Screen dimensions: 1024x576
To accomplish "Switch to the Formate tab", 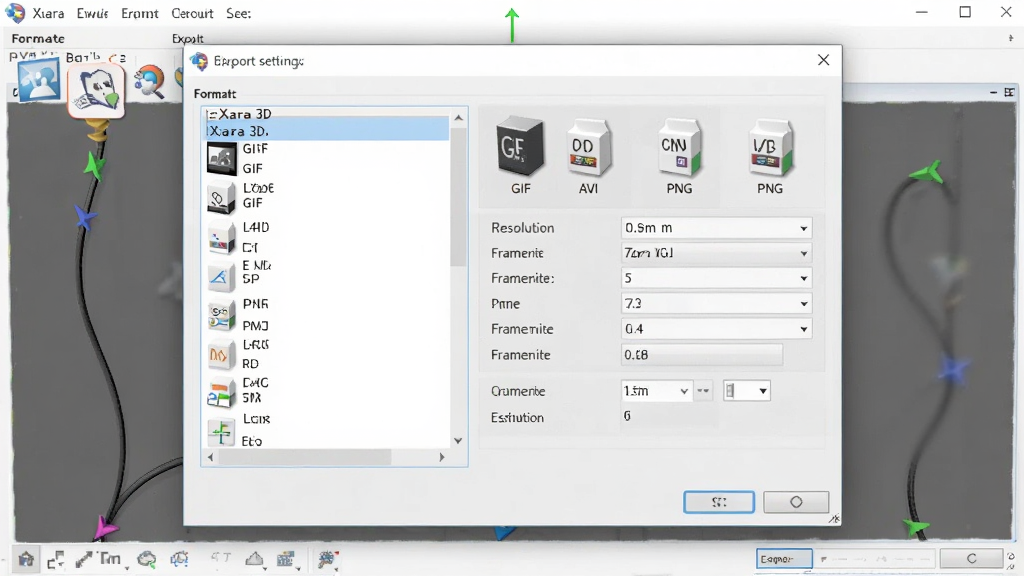I will pyautogui.click(x=38, y=39).
